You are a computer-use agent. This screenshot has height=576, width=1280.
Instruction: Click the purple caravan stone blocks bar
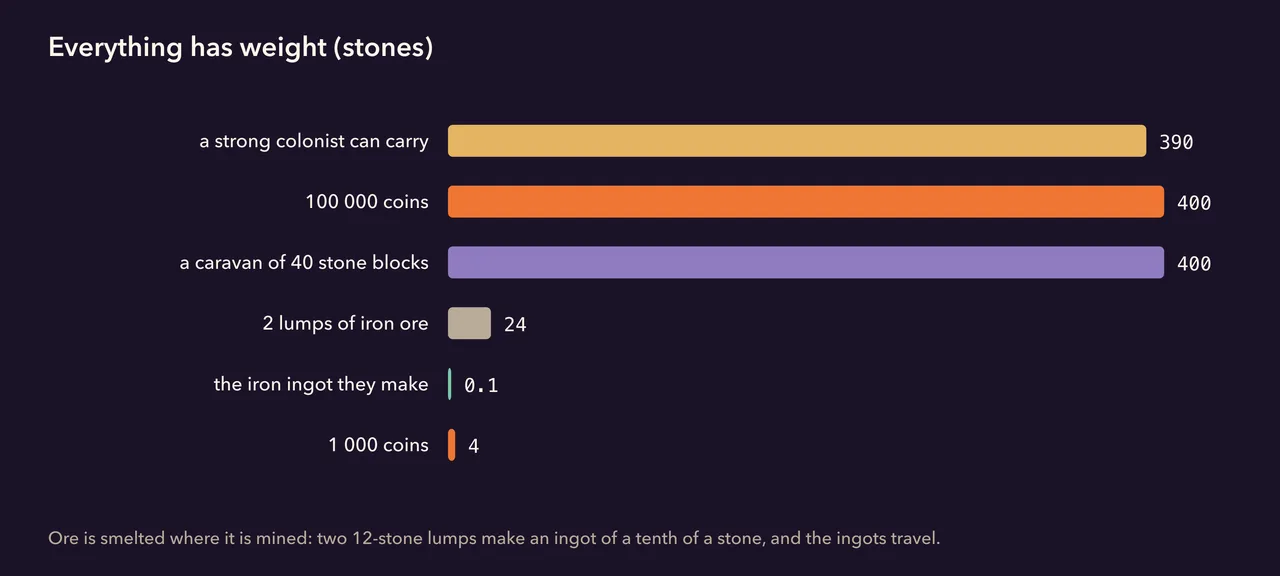click(806, 263)
